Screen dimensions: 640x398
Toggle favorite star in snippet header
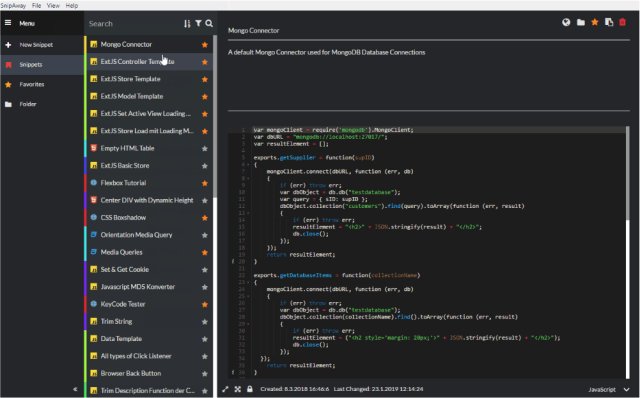coord(595,22)
